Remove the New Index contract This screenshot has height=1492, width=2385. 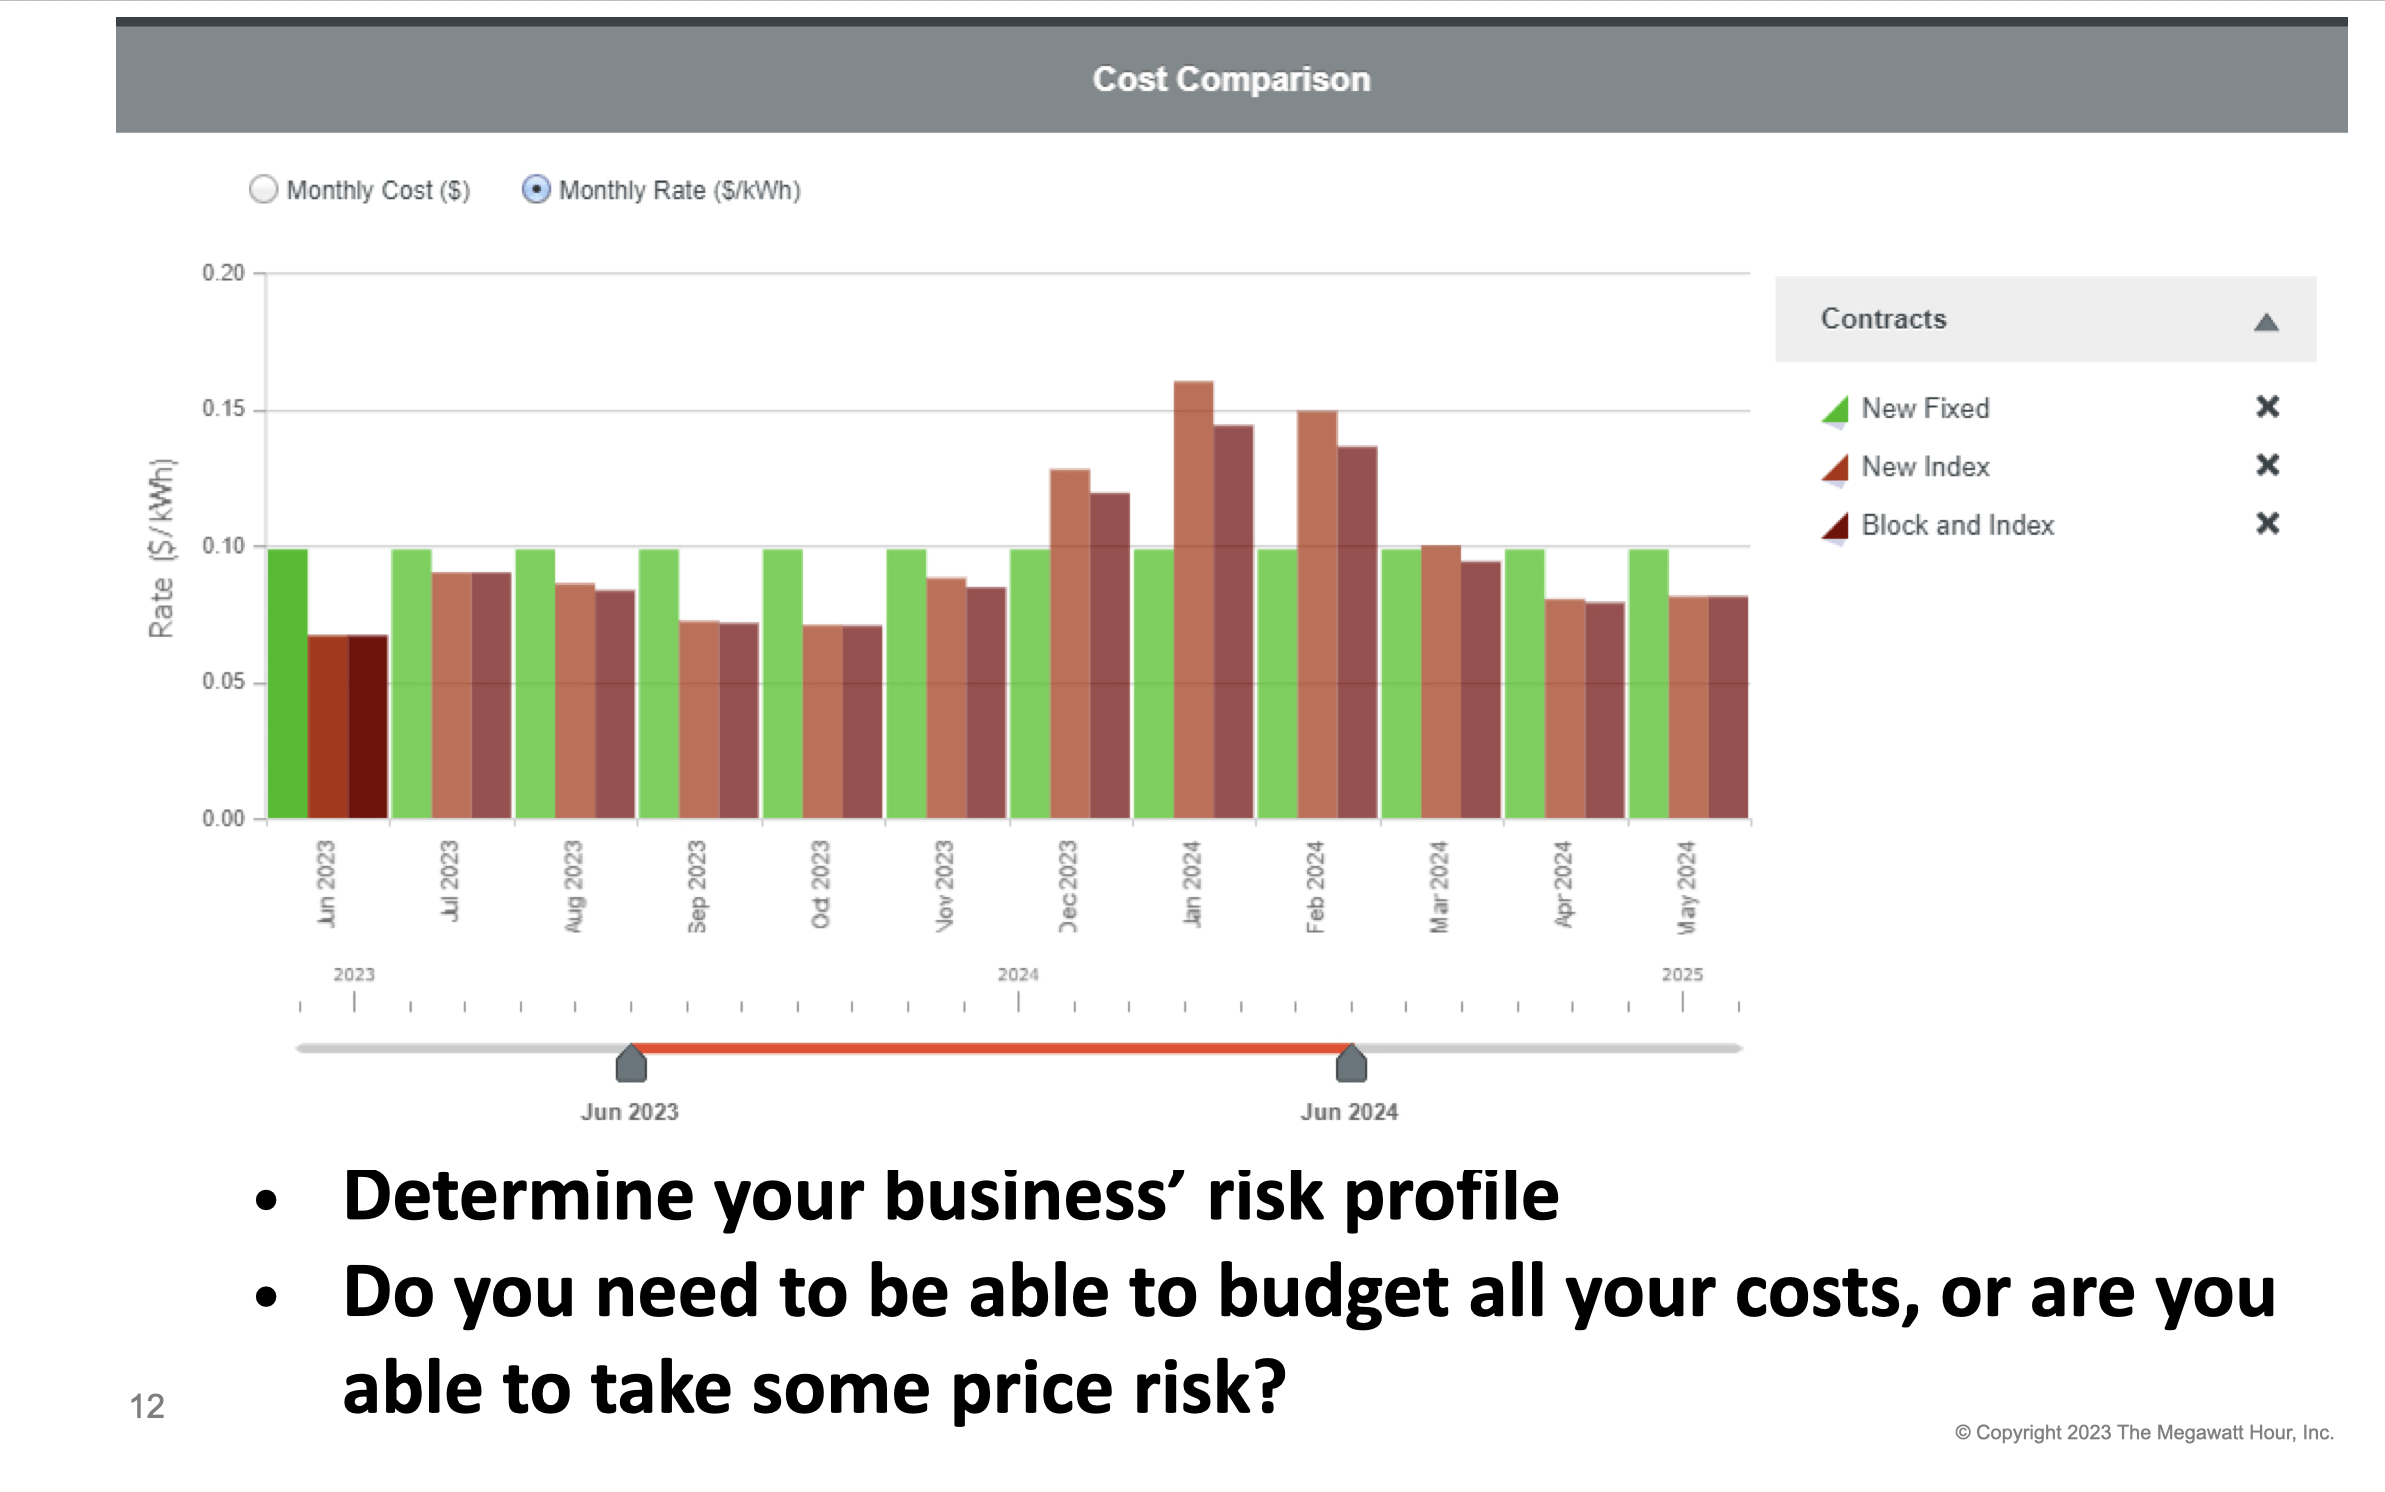[2267, 465]
